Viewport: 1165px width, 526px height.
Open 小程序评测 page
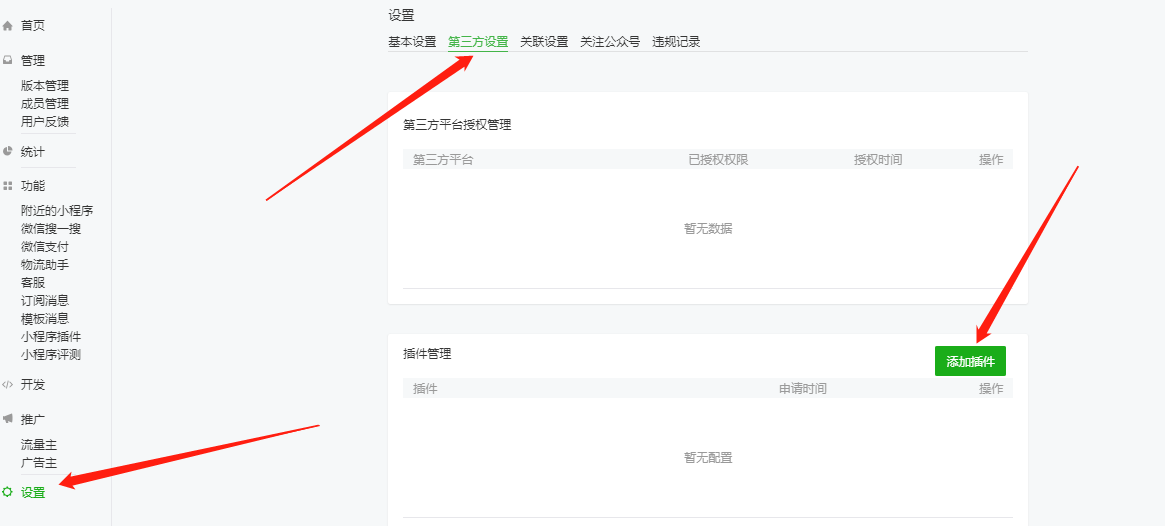(x=51, y=354)
